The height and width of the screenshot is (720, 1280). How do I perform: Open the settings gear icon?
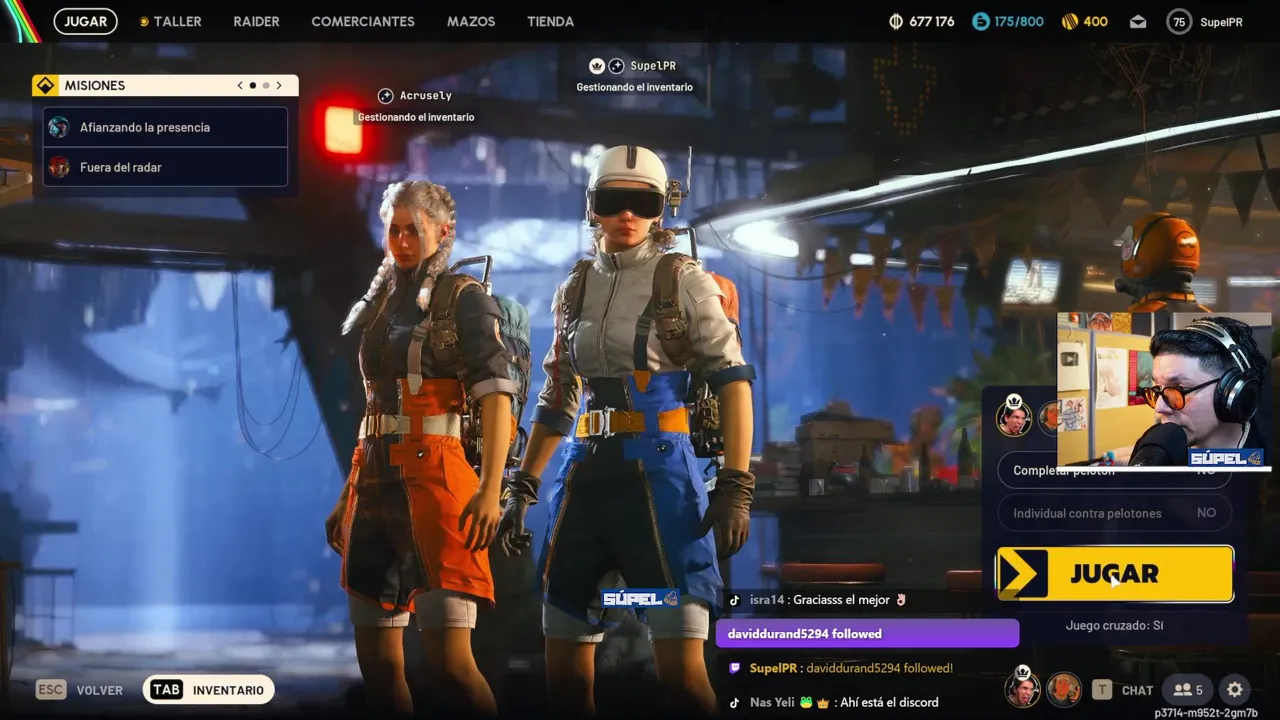point(1235,689)
